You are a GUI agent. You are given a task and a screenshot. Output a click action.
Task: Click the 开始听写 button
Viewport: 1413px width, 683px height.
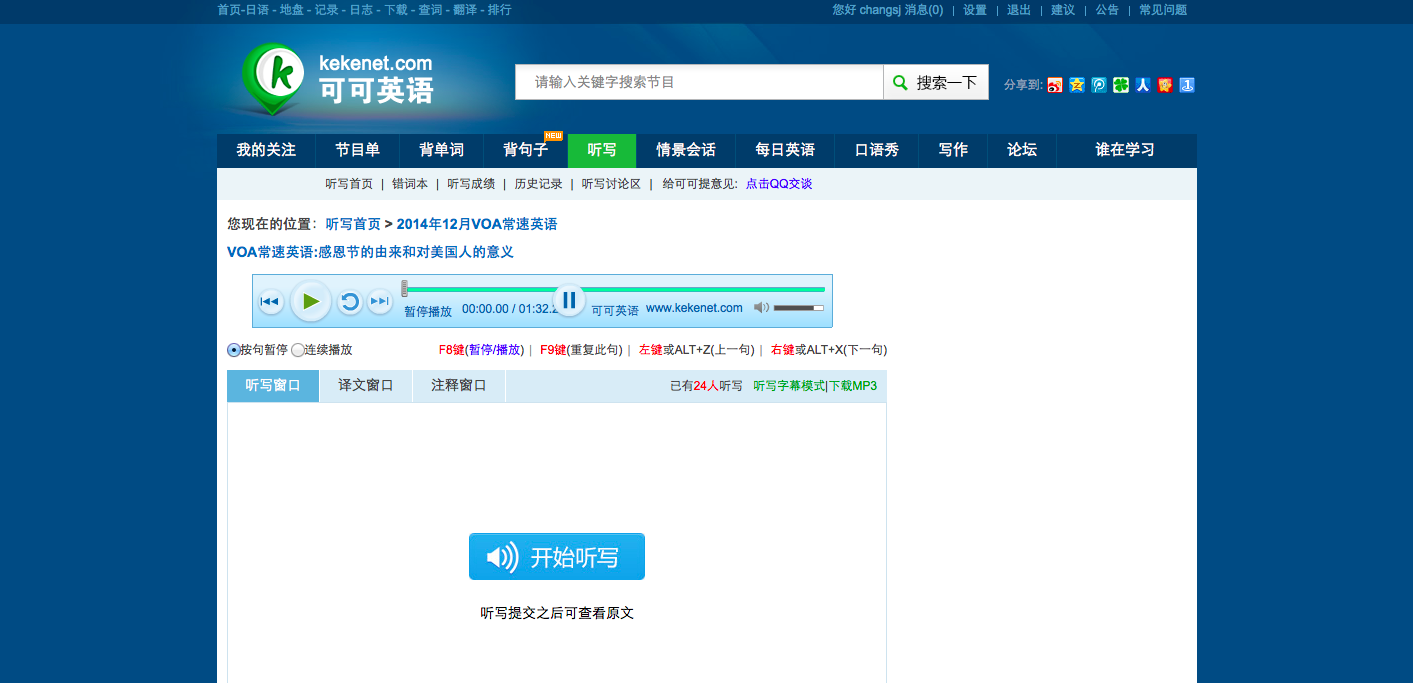tap(556, 557)
